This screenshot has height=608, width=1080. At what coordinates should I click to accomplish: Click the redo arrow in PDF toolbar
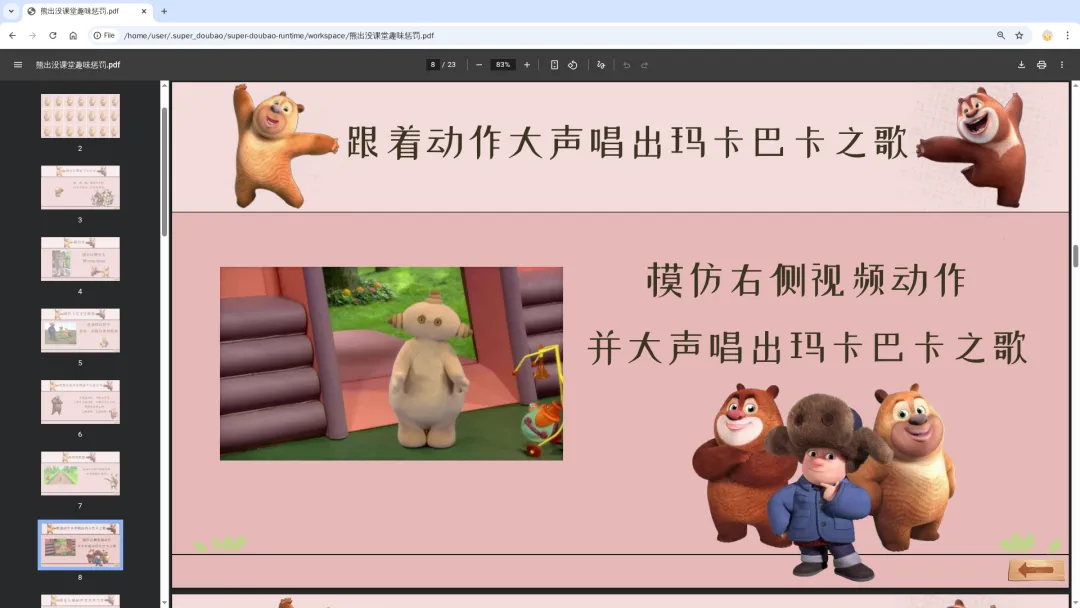click(645, 65)
